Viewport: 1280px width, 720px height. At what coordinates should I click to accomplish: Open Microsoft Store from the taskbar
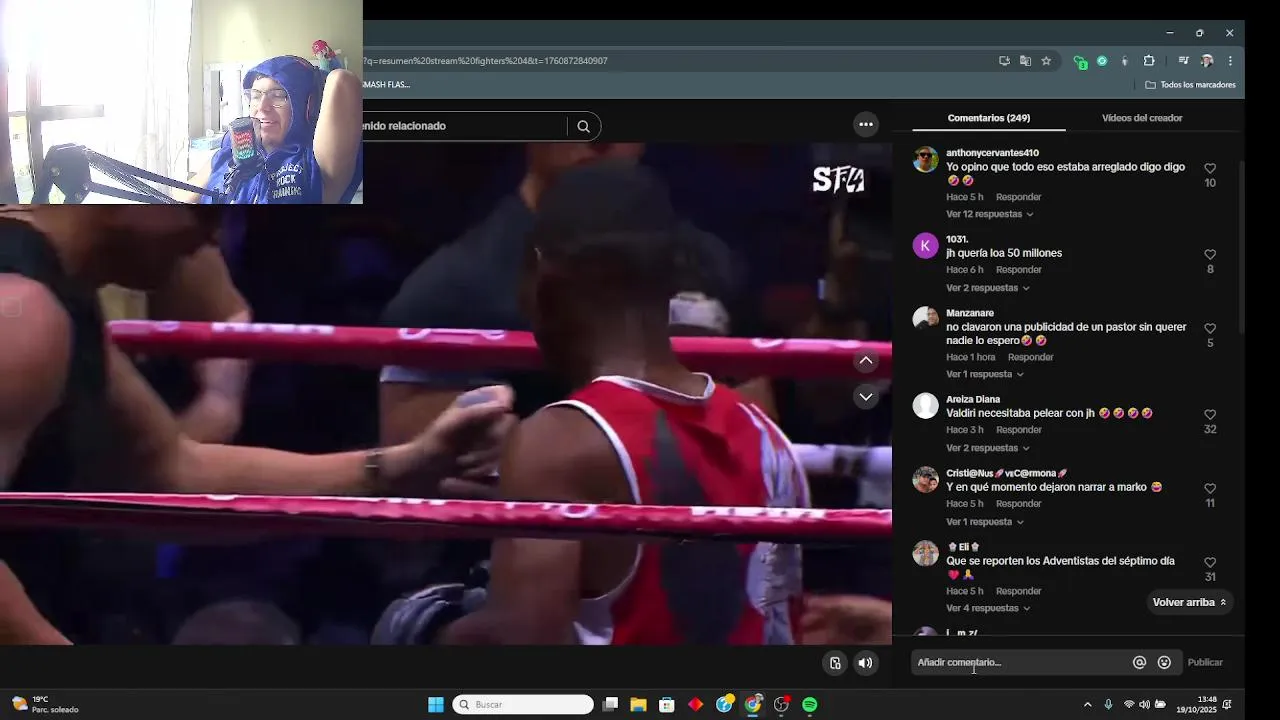(x=667, y=705)
